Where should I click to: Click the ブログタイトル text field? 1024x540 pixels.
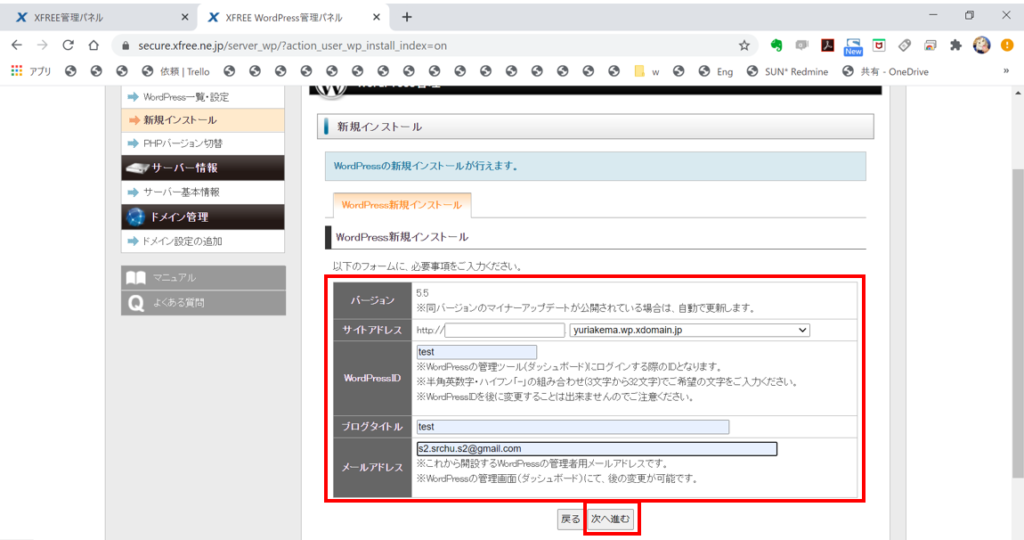coord(572,427)
